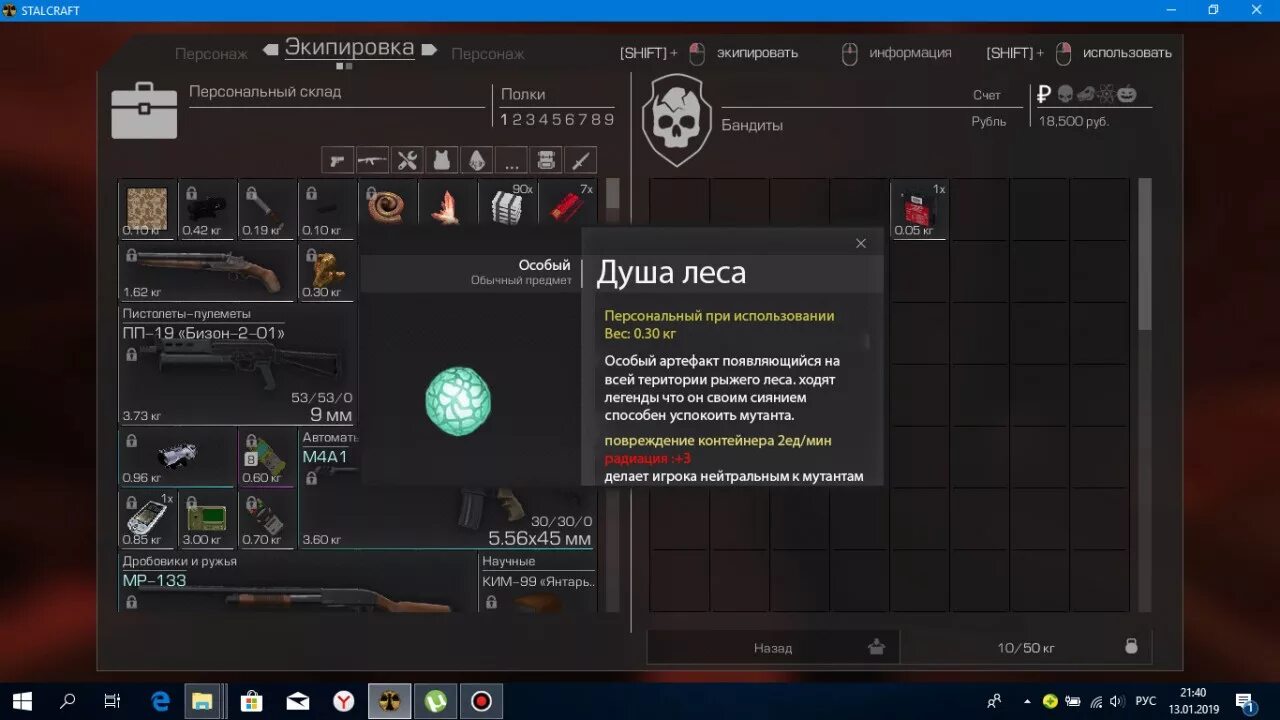Select the gold nugget artifact 0.30 кг
Viewport: 1280px width, 720px height.
tap(327, 271)
